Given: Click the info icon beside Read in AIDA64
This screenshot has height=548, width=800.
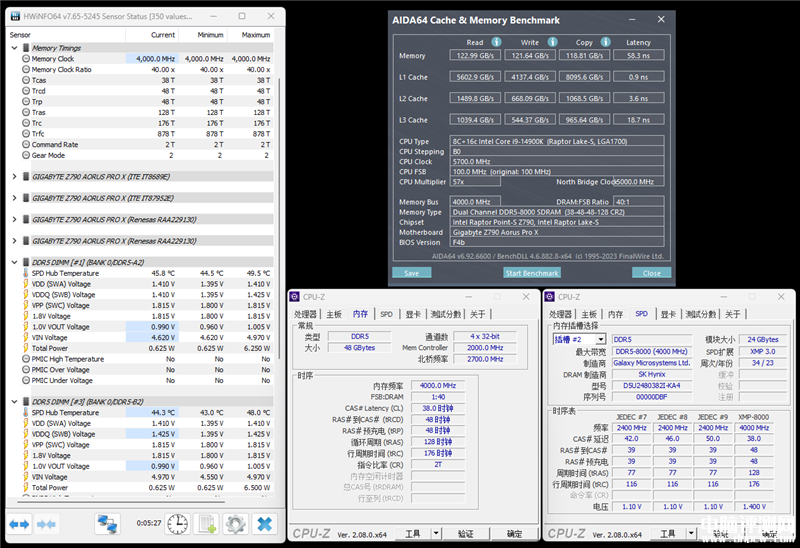Looking at the screenshot, I should pos(494,42).
